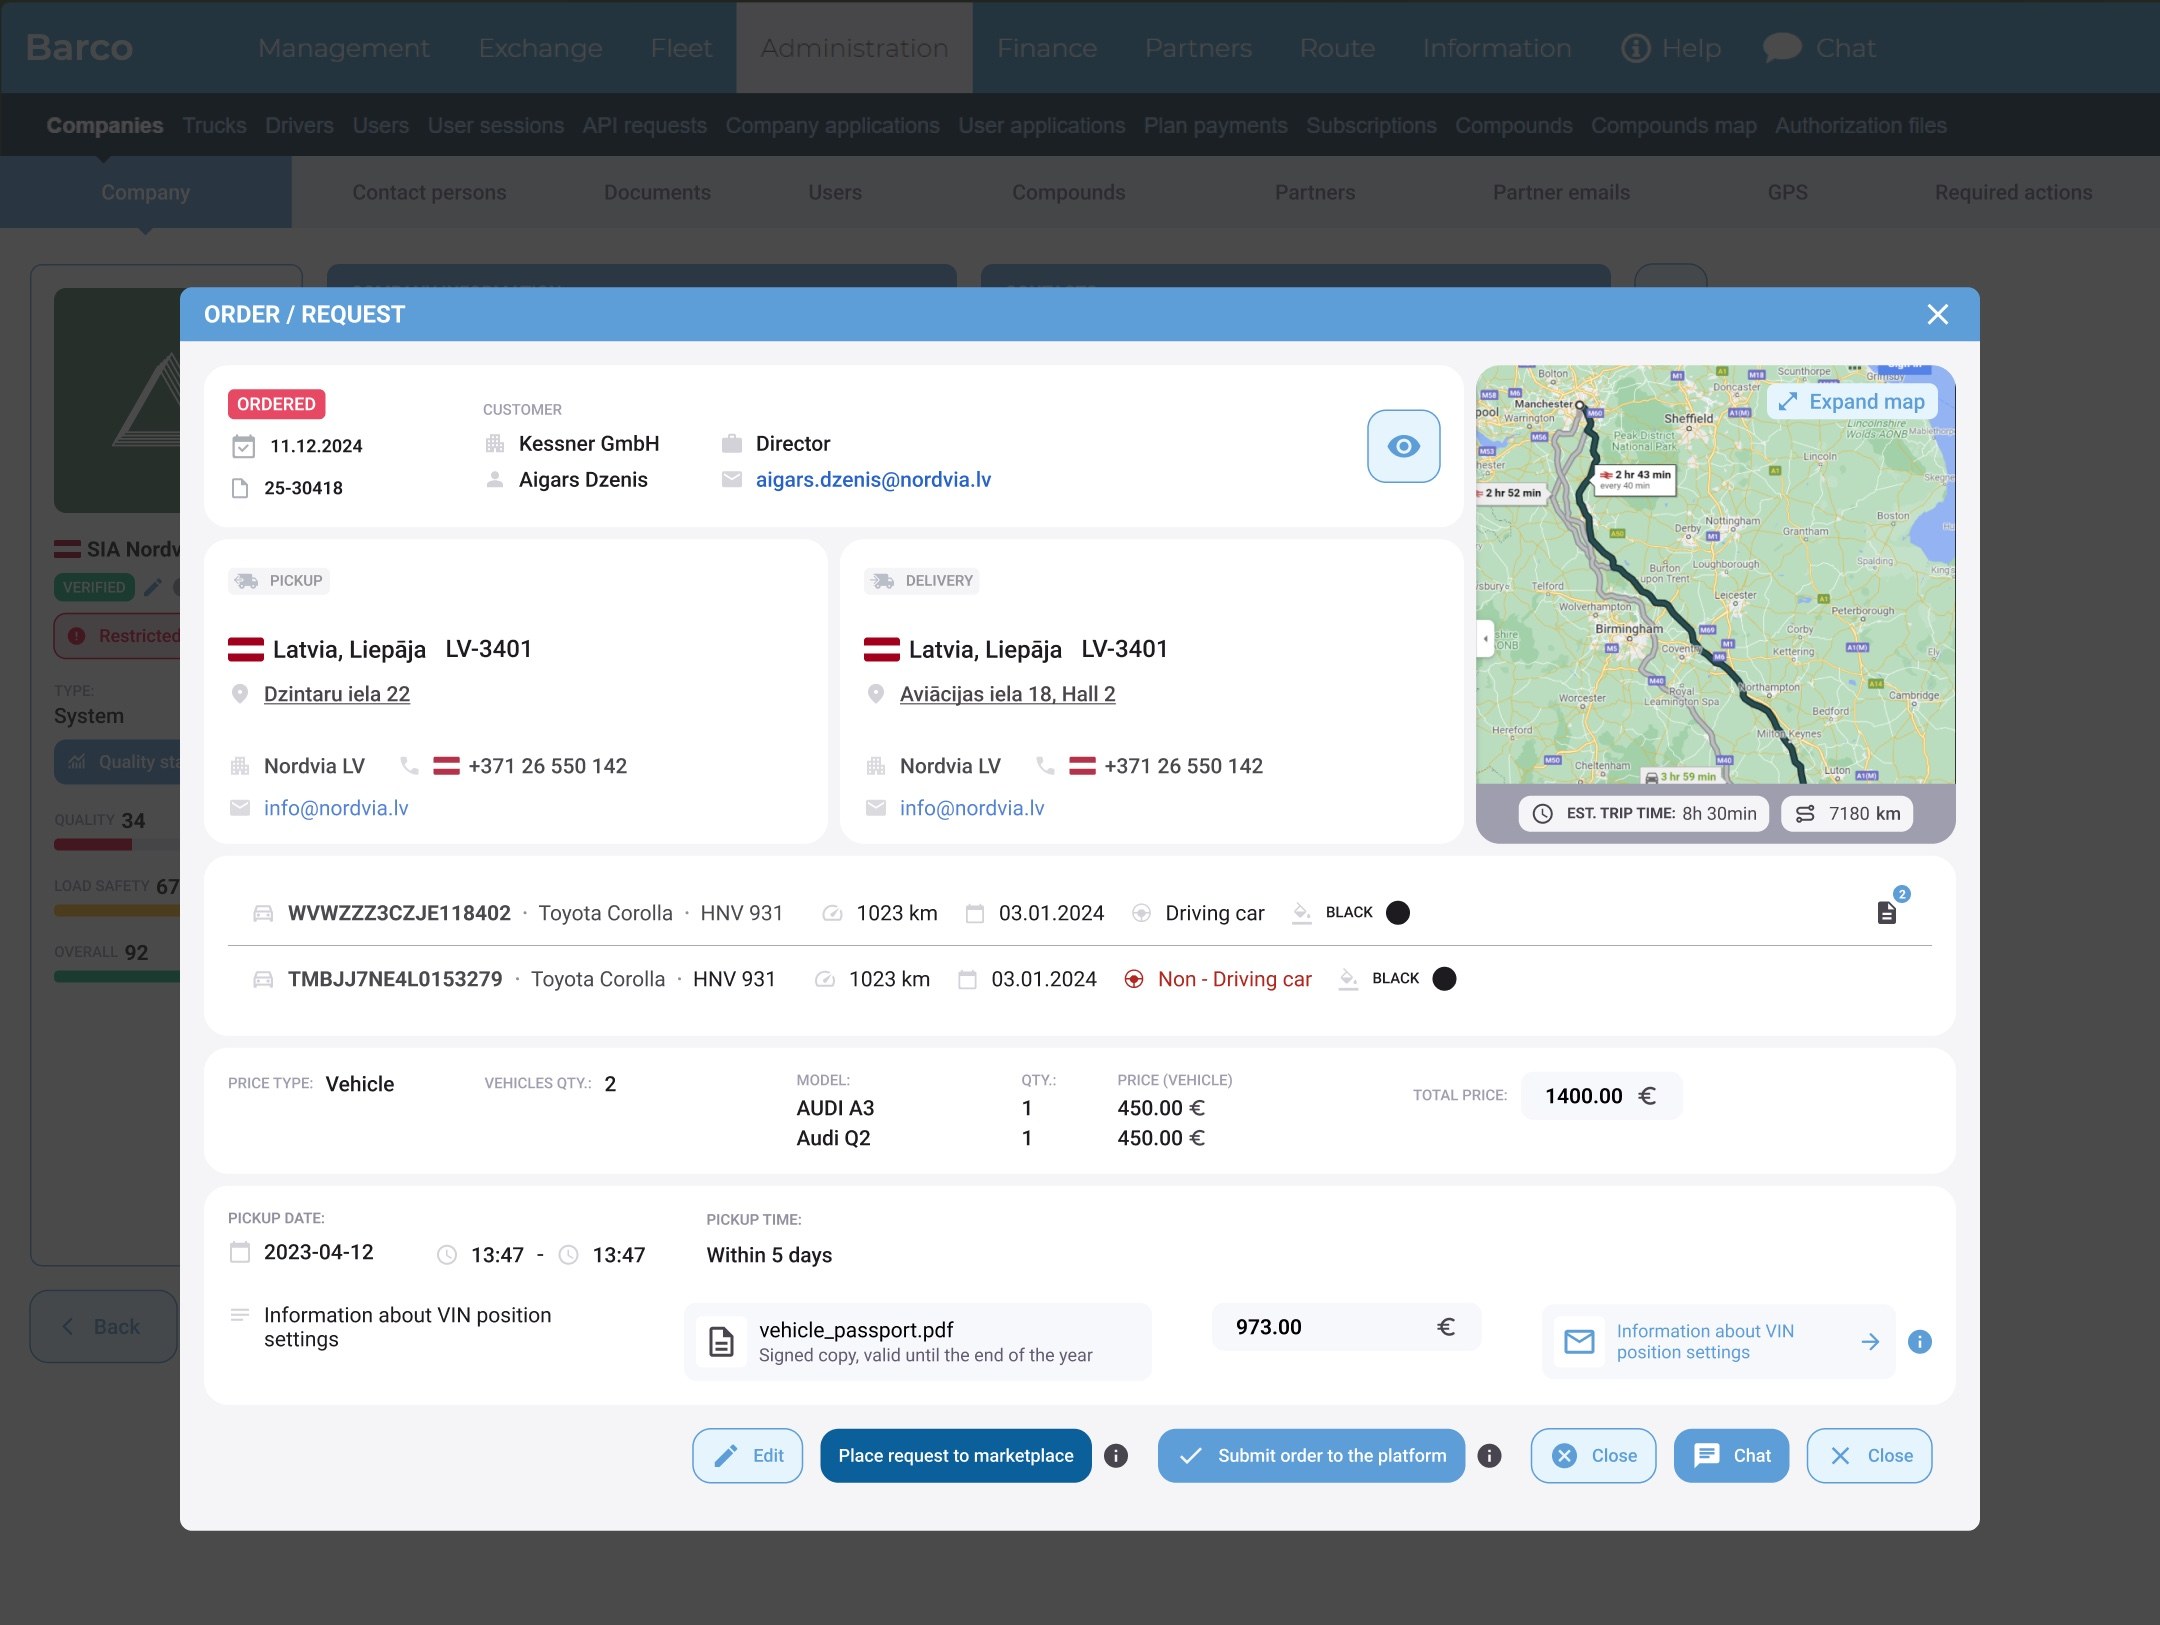The width and height of the screenshot is (2160, 1625).
Task: Open API requests submenu
Action: click(x=645, y=126)
